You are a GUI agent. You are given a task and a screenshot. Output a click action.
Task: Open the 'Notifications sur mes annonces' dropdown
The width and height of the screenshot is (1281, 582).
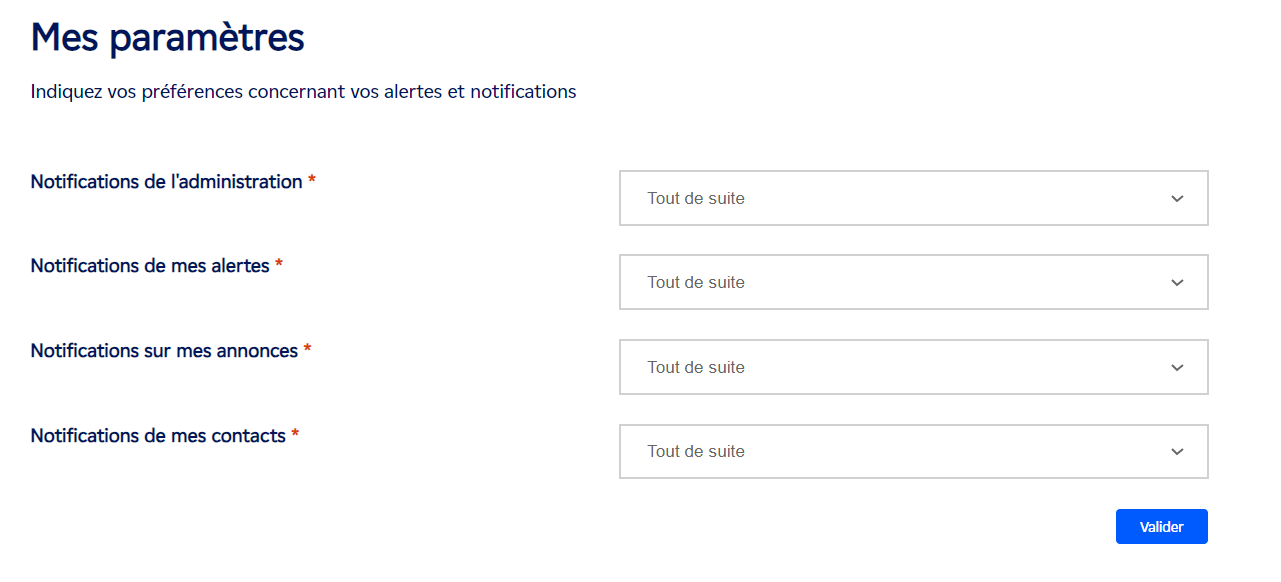pyautogui.click(x=913, y=367)
